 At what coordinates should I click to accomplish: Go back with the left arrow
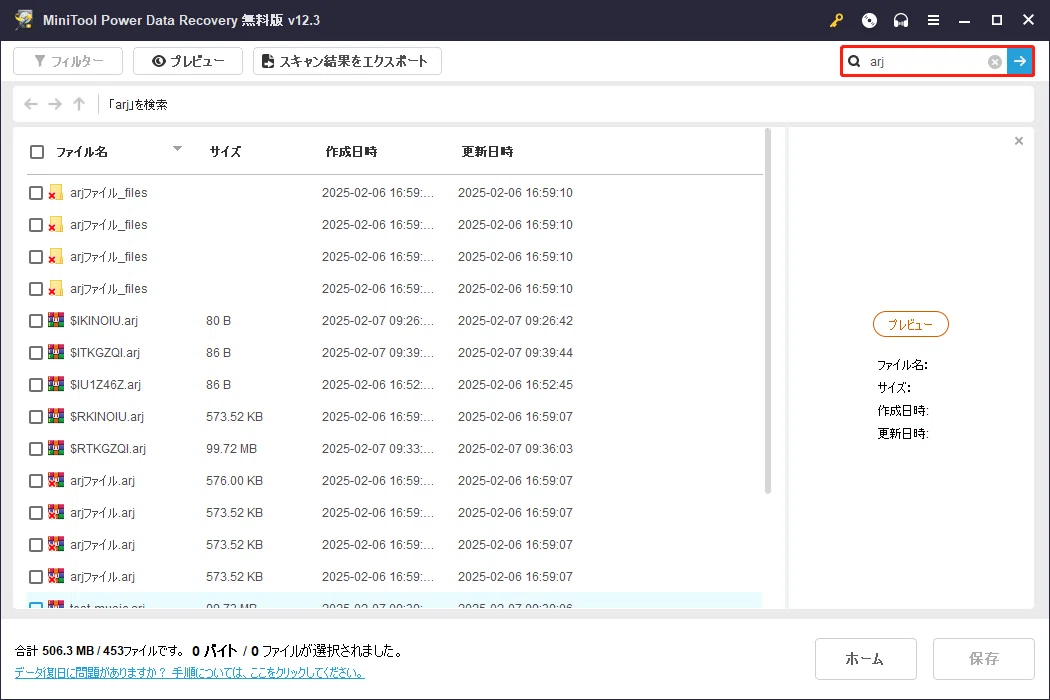click(31, 104)
